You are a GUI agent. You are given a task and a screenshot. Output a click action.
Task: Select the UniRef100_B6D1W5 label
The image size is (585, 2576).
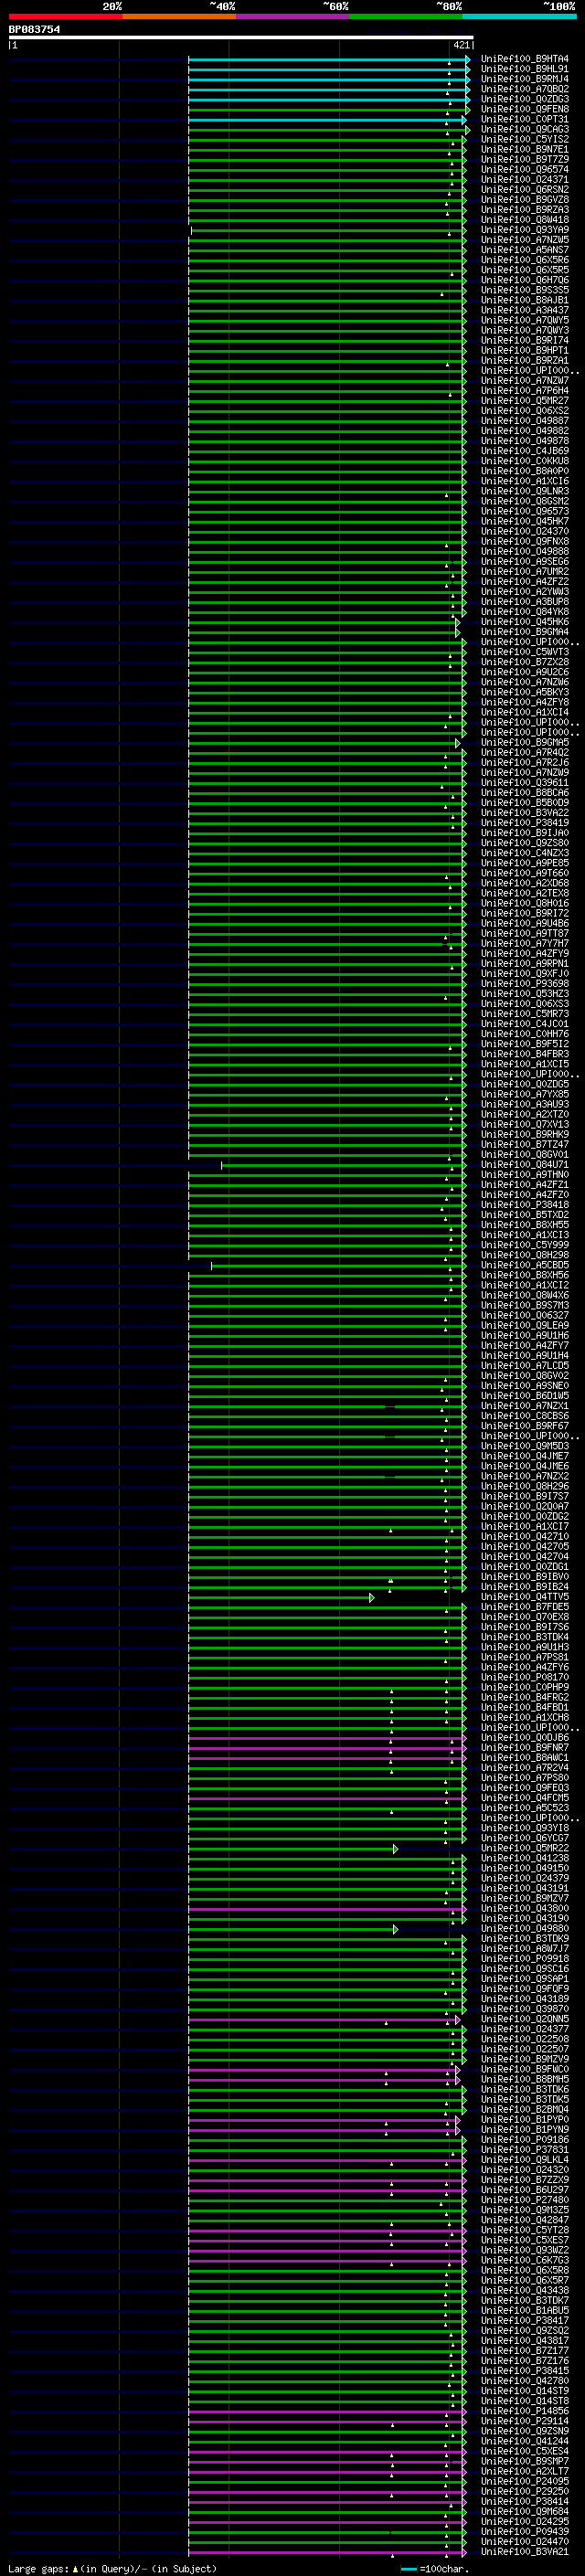click(x=525, y=1396)
